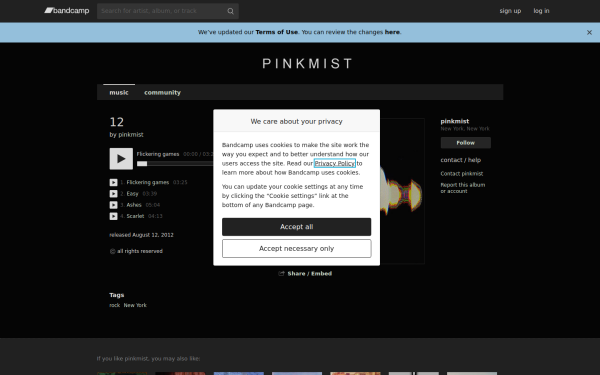
Task: Open the 'Report this album or account' link
Action: [x=463, y=188]
